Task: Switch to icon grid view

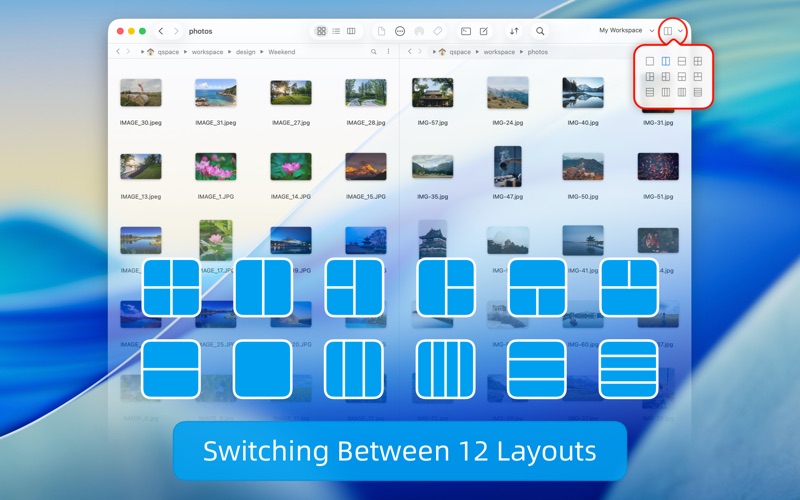Action: (321, 31)
